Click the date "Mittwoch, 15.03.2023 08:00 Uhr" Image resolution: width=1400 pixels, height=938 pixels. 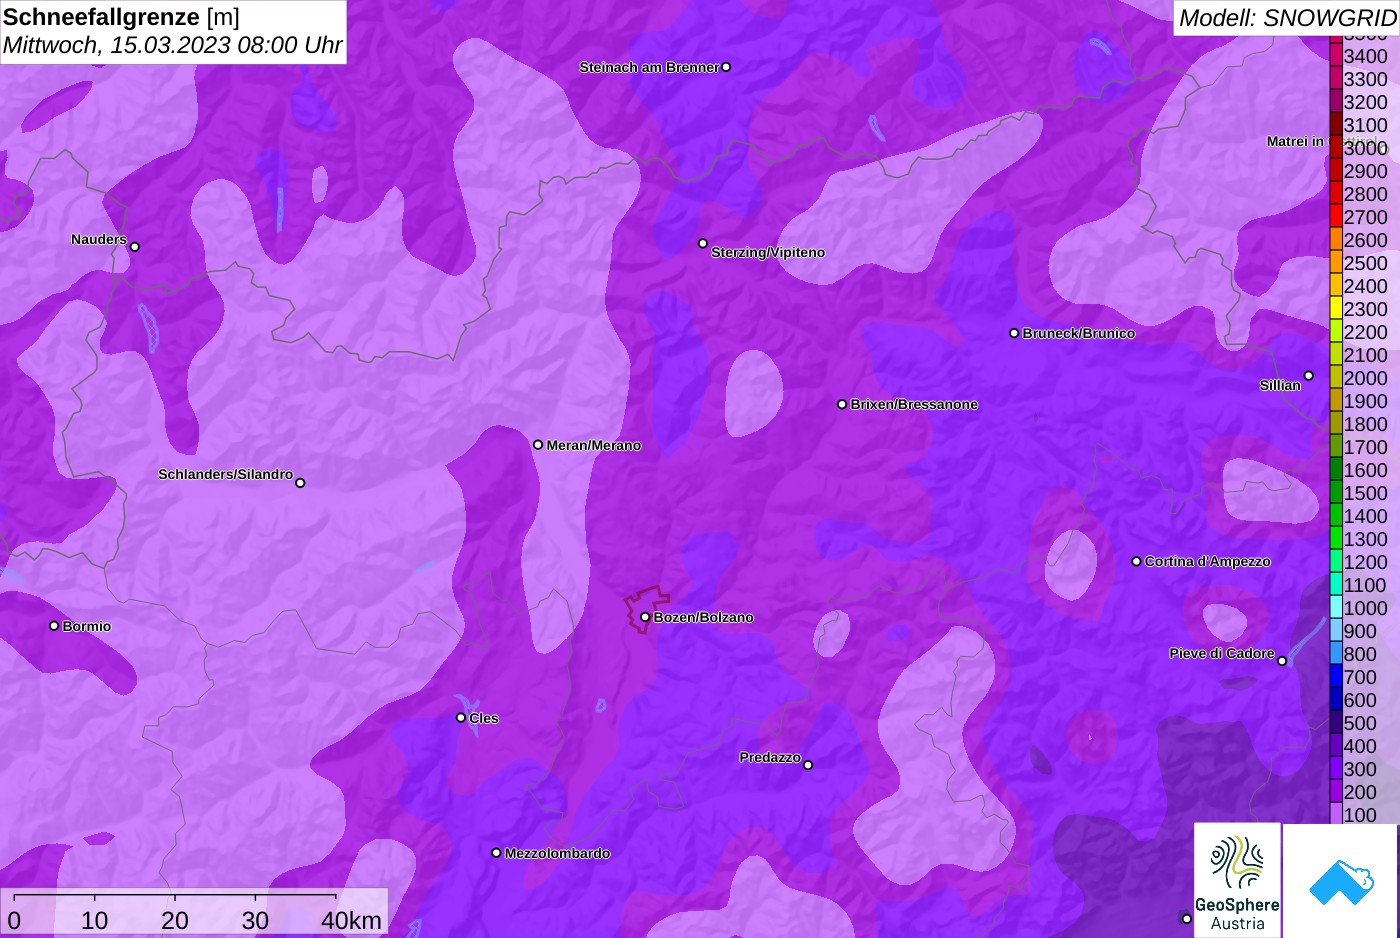(x=173, y=45)
